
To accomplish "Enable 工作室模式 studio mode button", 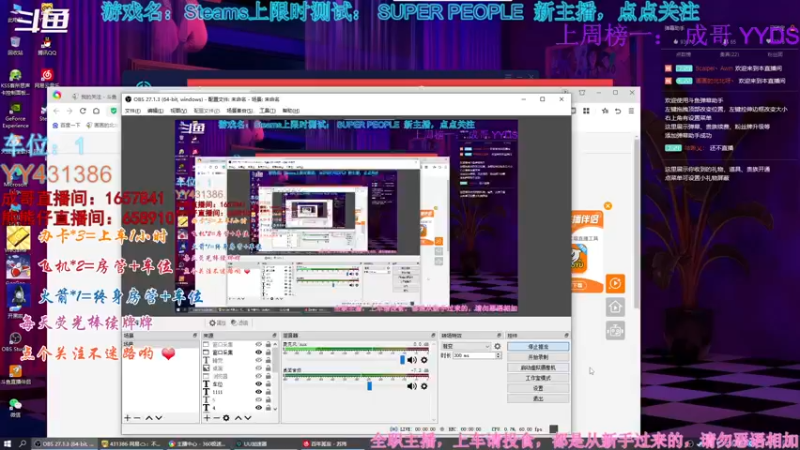I will [538, 378].
